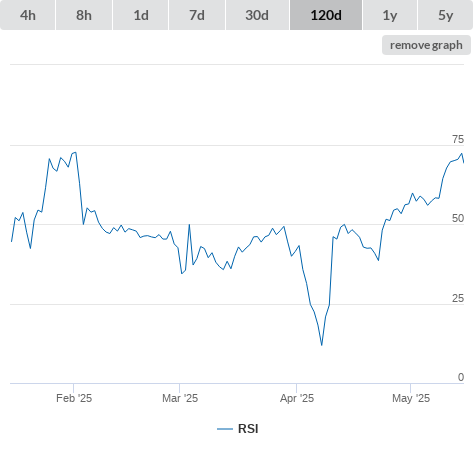The width and height of the screenshot is (474, 455).
Task: Select the 4h time range tab
Action: [x=28, y=15]
